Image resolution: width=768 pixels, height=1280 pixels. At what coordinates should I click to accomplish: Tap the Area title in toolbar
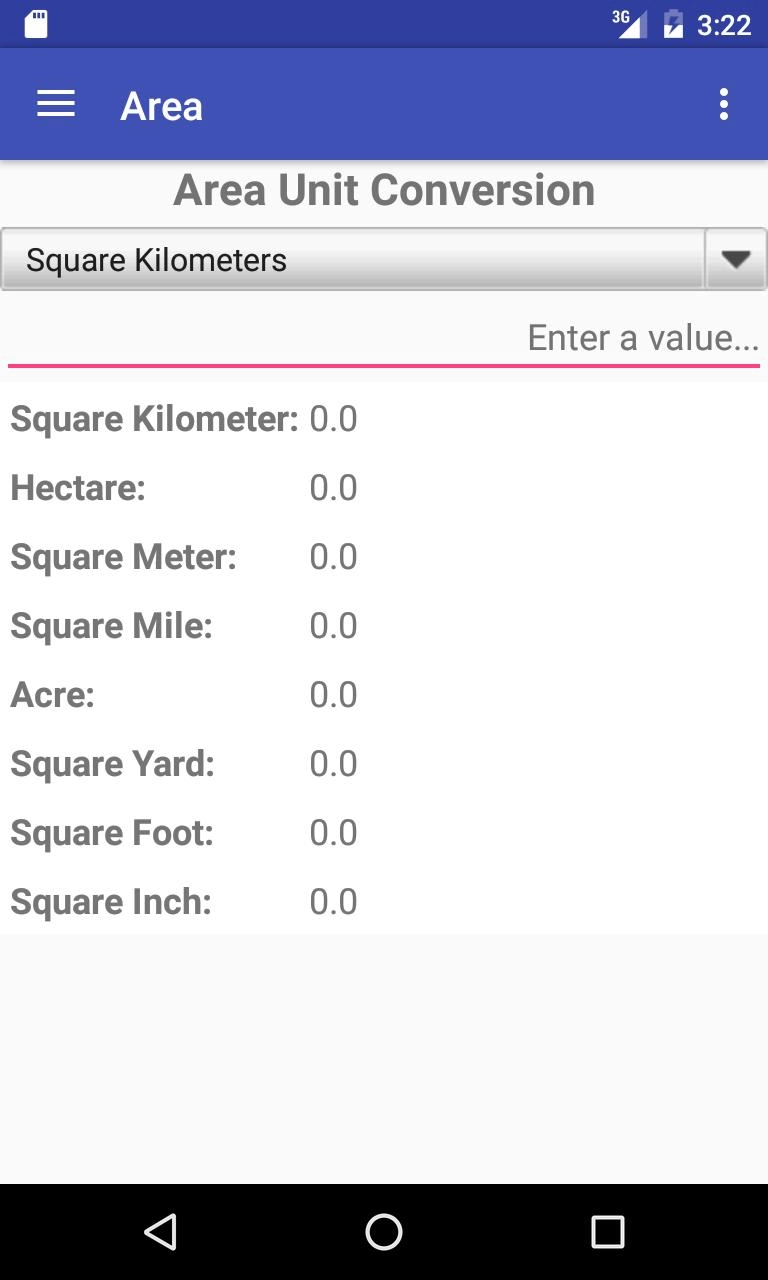(162, 106)
